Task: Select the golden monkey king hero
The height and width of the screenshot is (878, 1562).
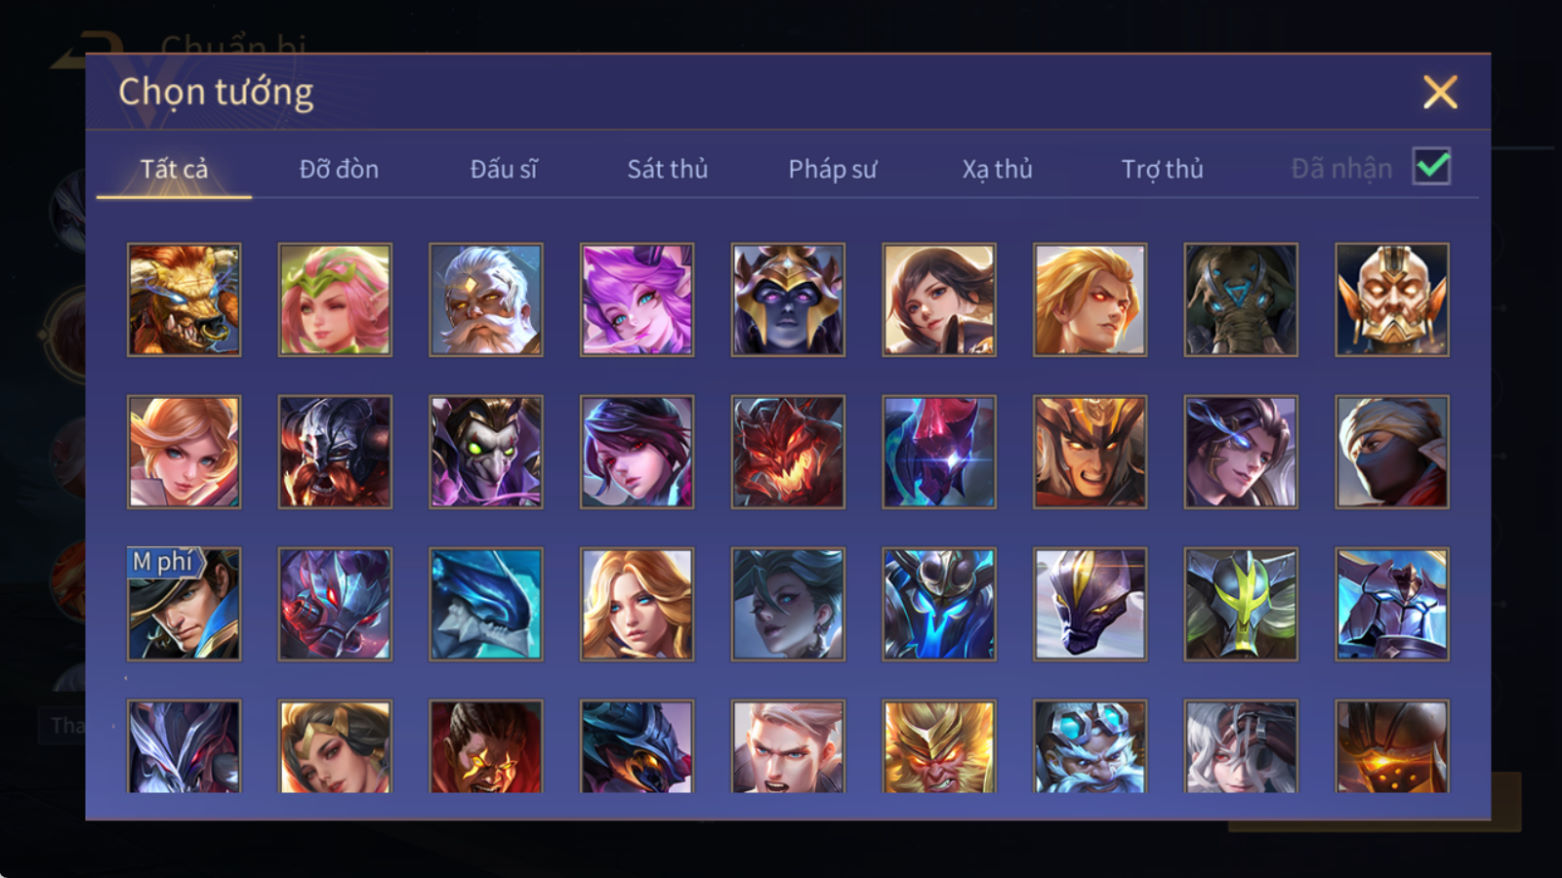Action: click(939, 747)
